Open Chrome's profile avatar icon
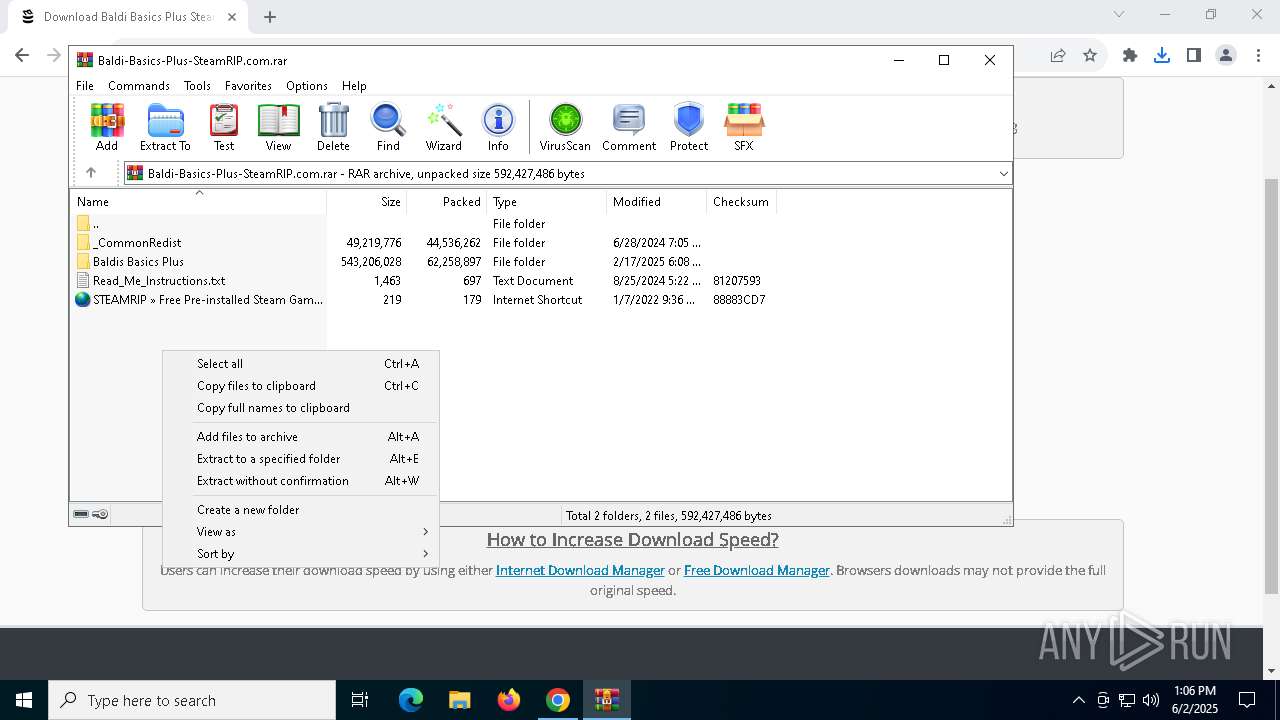 (1225, 56)
